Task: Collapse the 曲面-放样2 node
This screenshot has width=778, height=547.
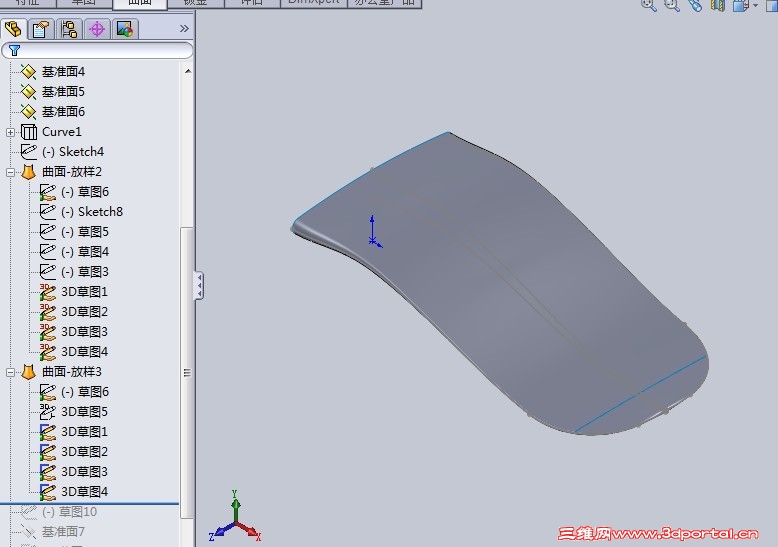Action: tap(10, 172)
